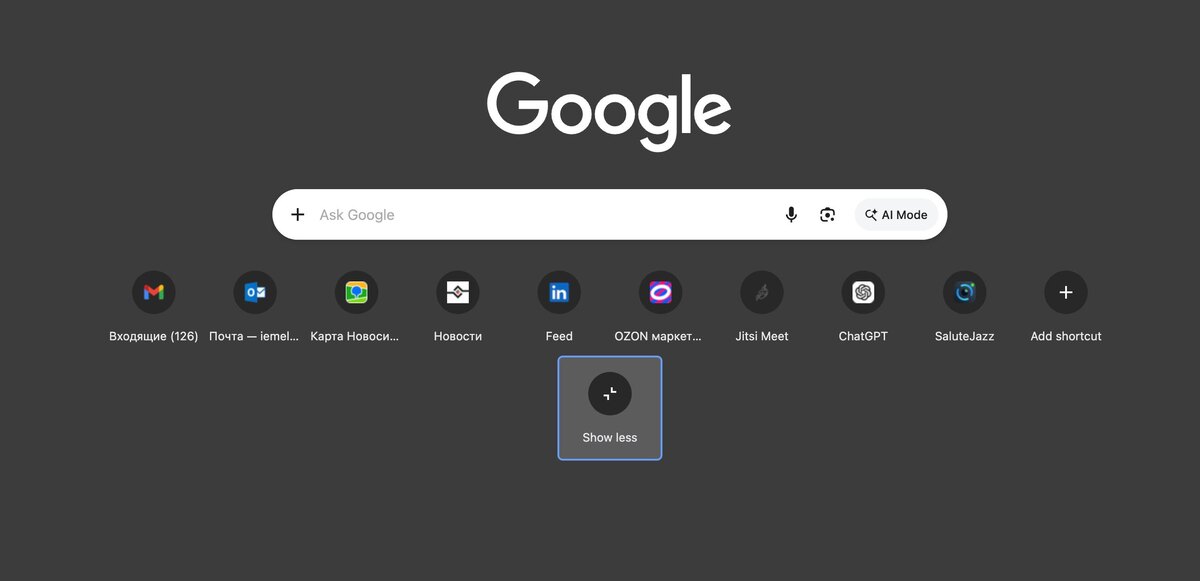Image resolution: width=1200 pixels, height=581 pixels.
Task: Open the LinkedIn Feed shortcut icon
Action: point(559,293)
